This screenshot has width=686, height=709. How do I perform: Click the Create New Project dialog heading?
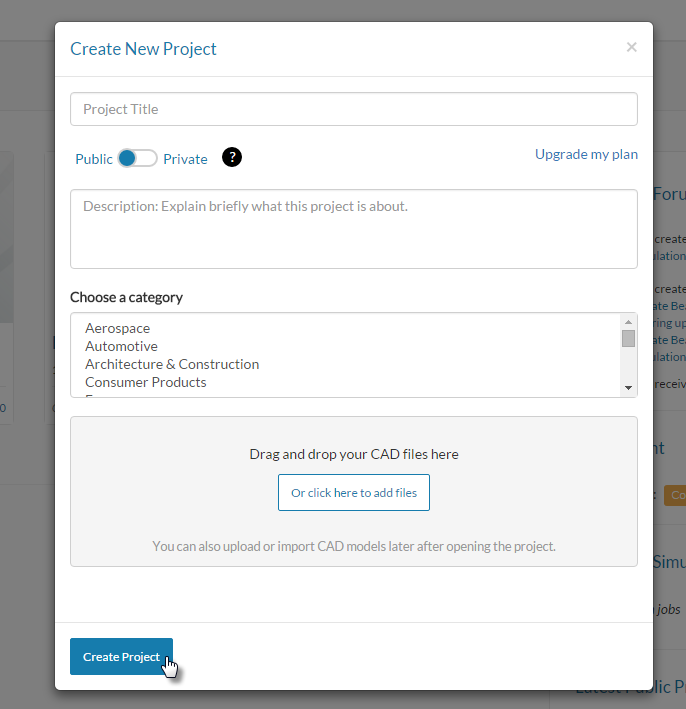tap(143, 49)
